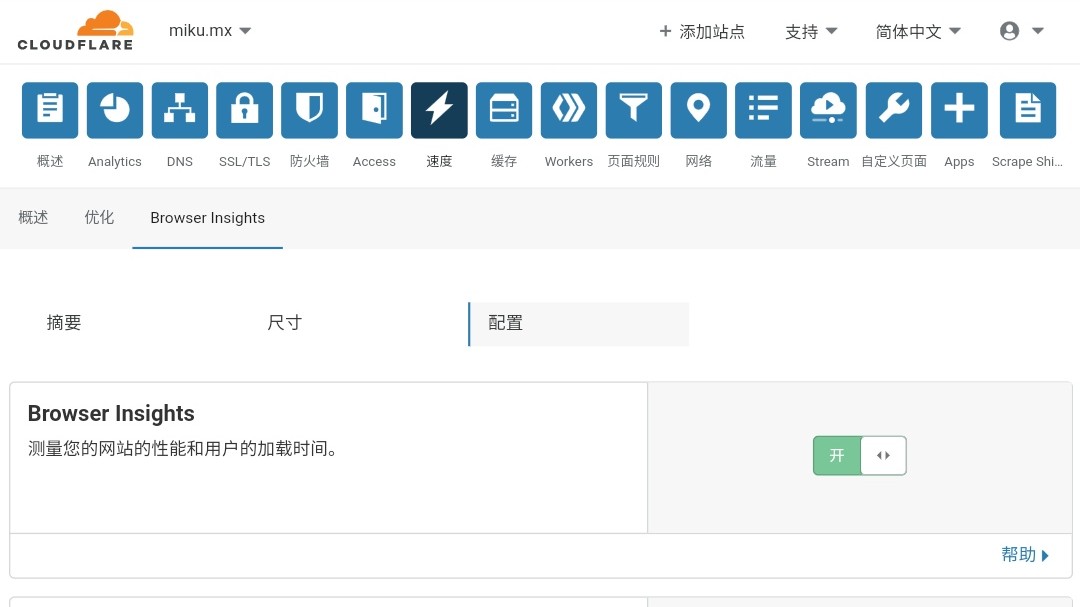Open the Stream cloud play icon
The image size is (1080, 607).
(828, 110)
